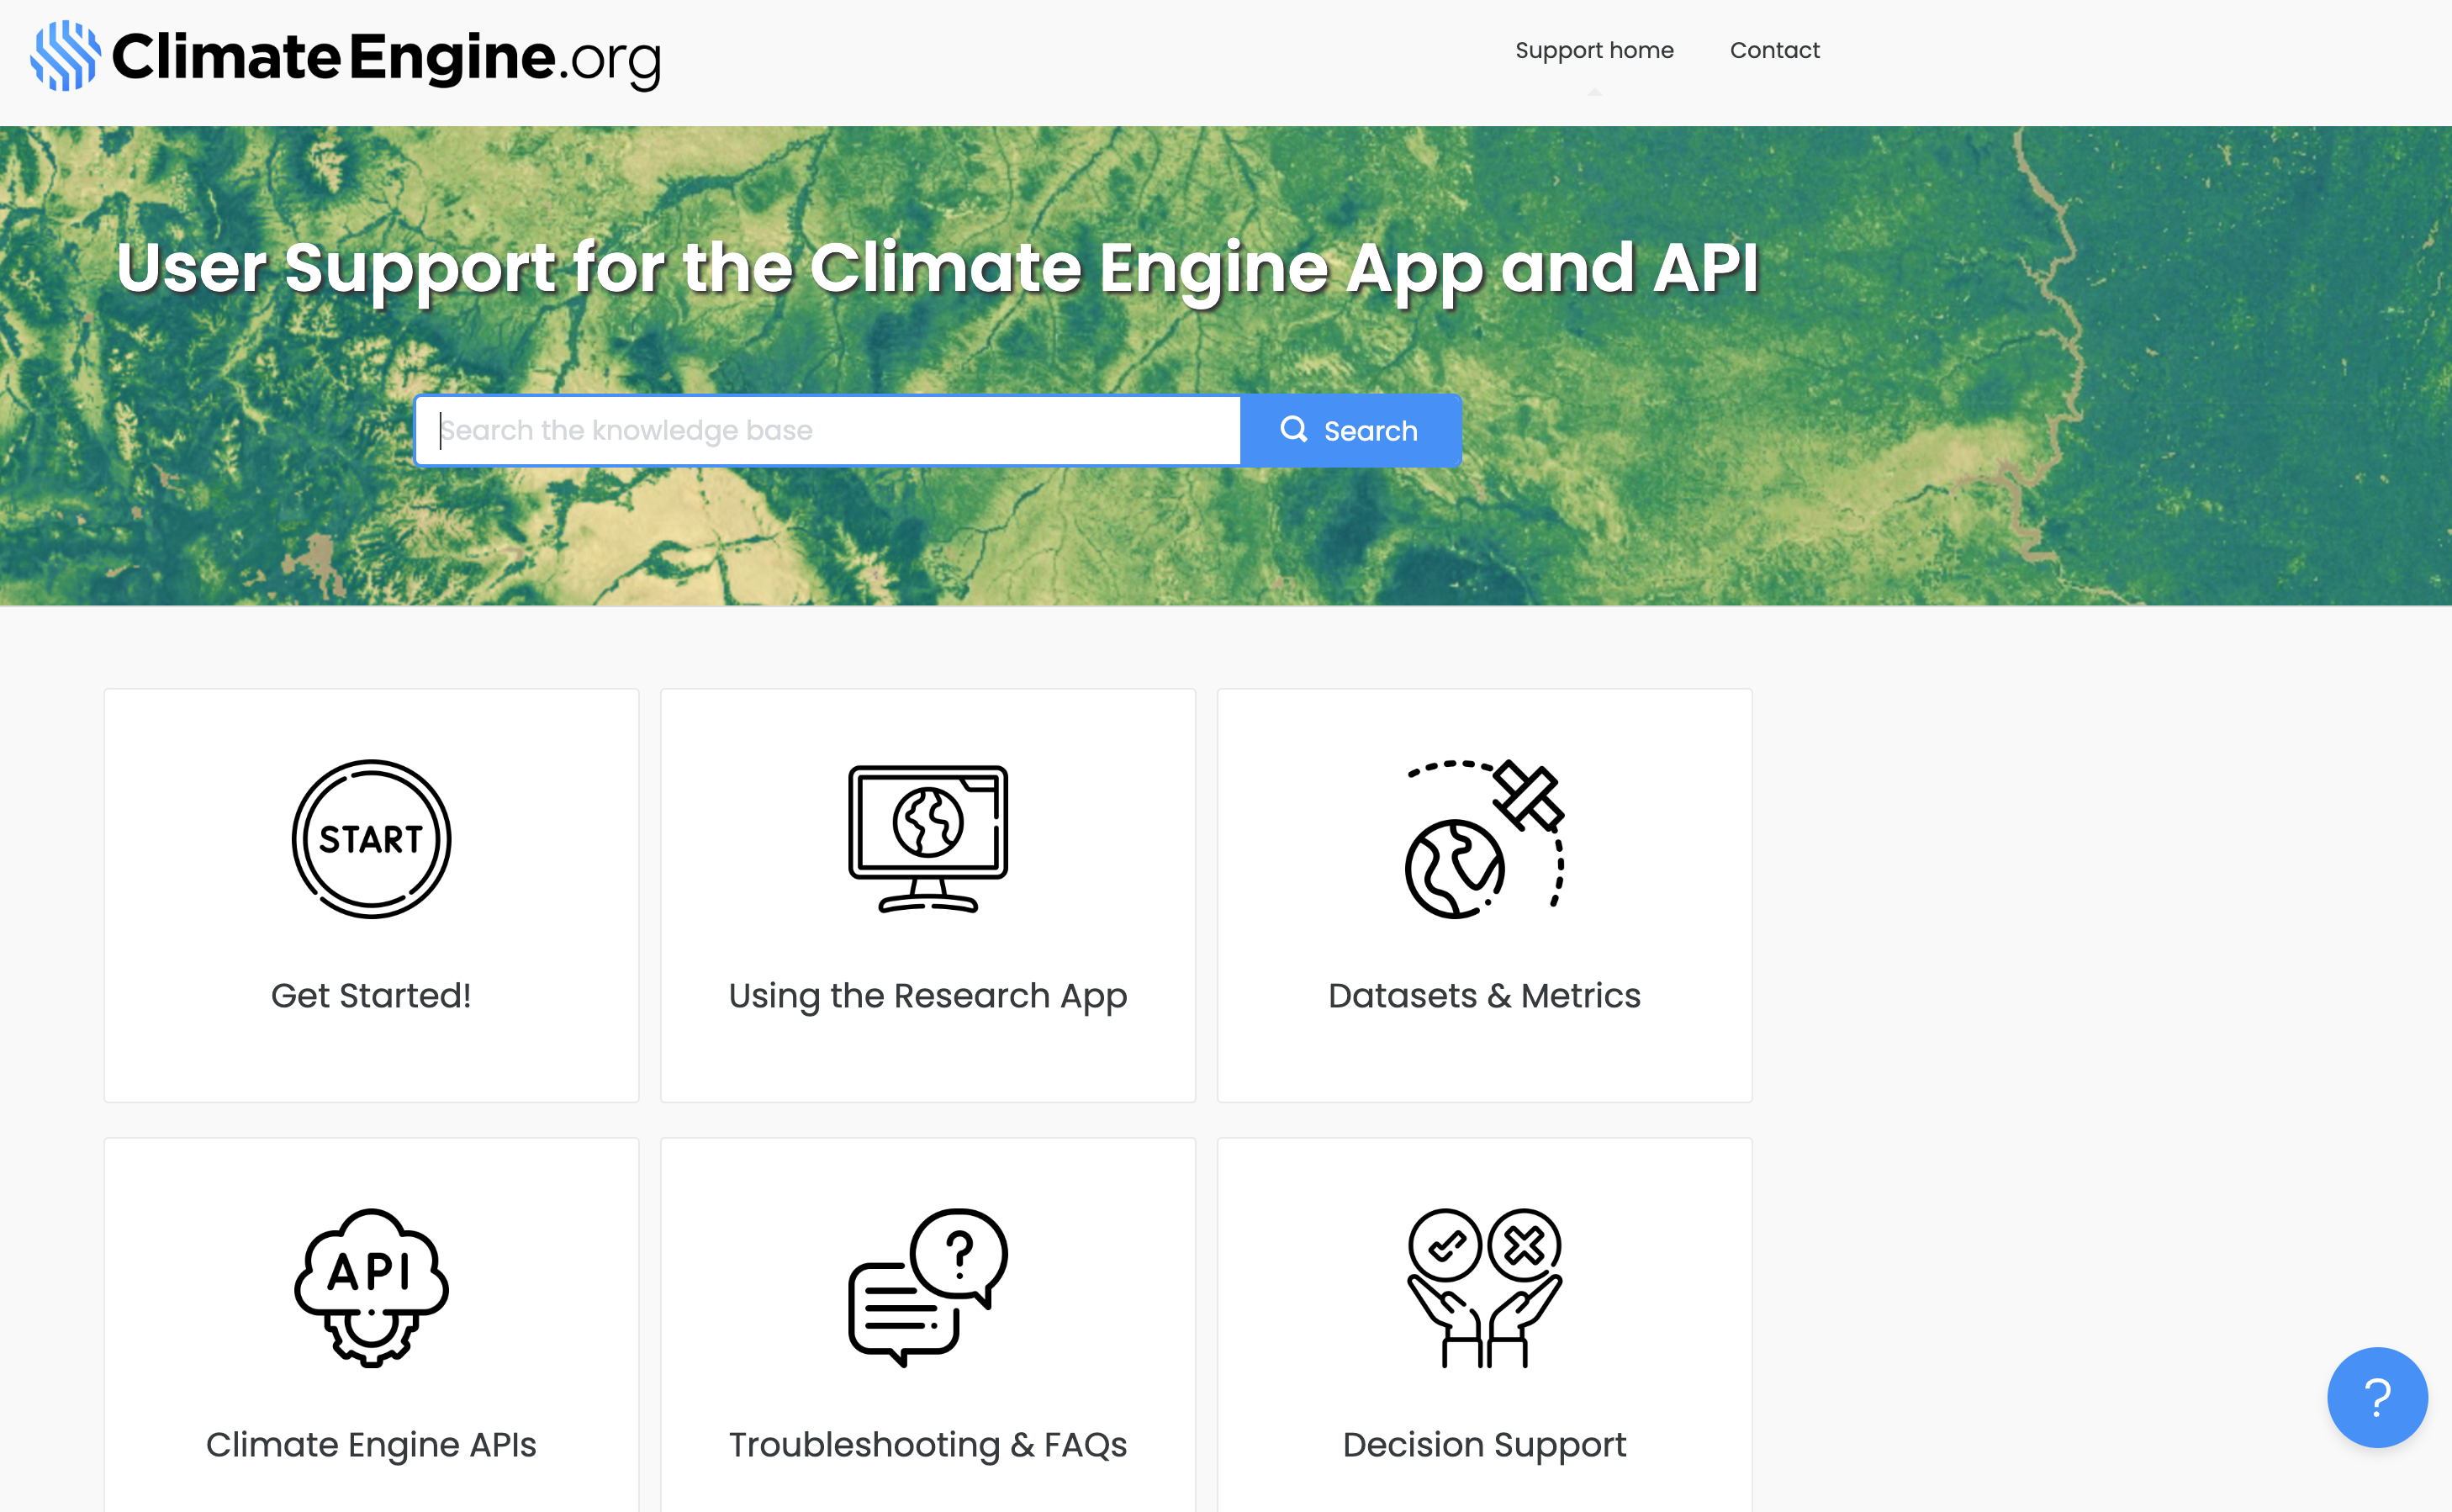2452x1512 pixels.
Task: Click the magnifying glass inside Search button
Action: [1294, 429]
